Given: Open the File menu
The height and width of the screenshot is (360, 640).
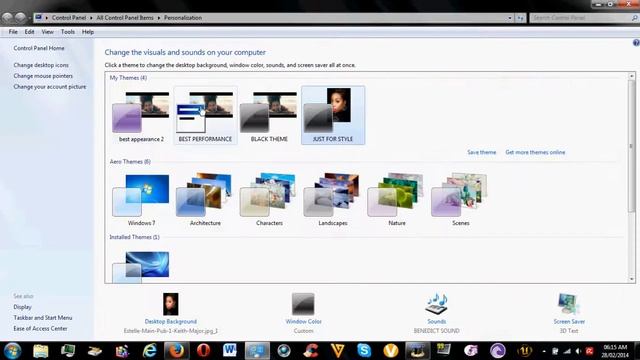Looking at the screenshot, I should point(13,32).
